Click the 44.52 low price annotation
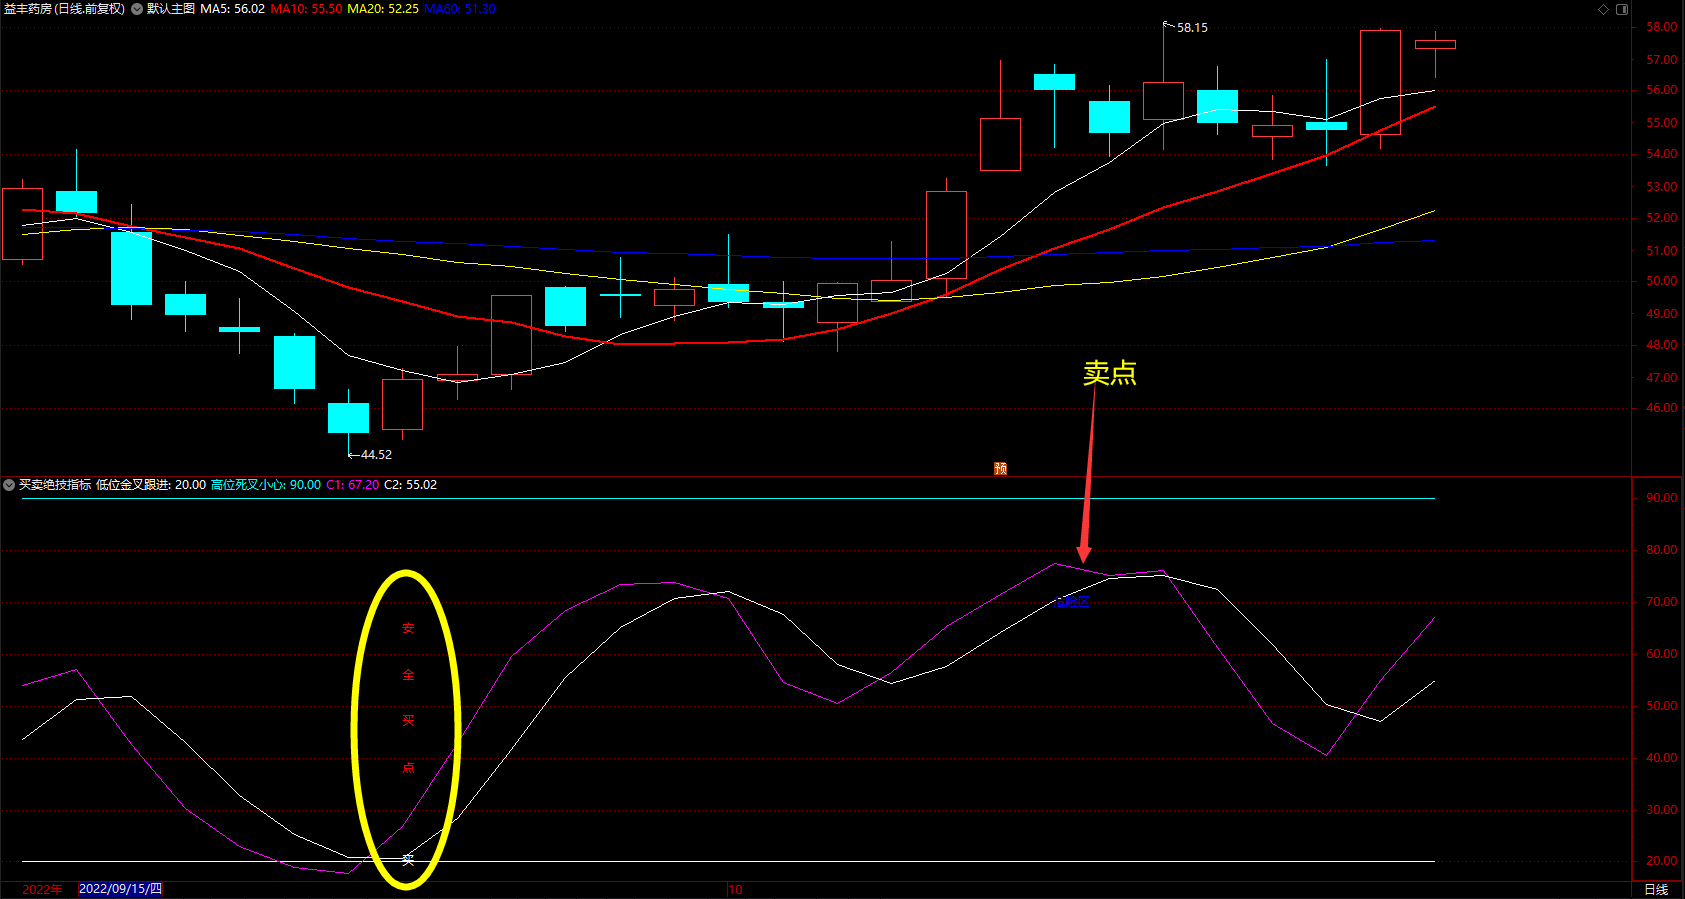 [376, 455]
